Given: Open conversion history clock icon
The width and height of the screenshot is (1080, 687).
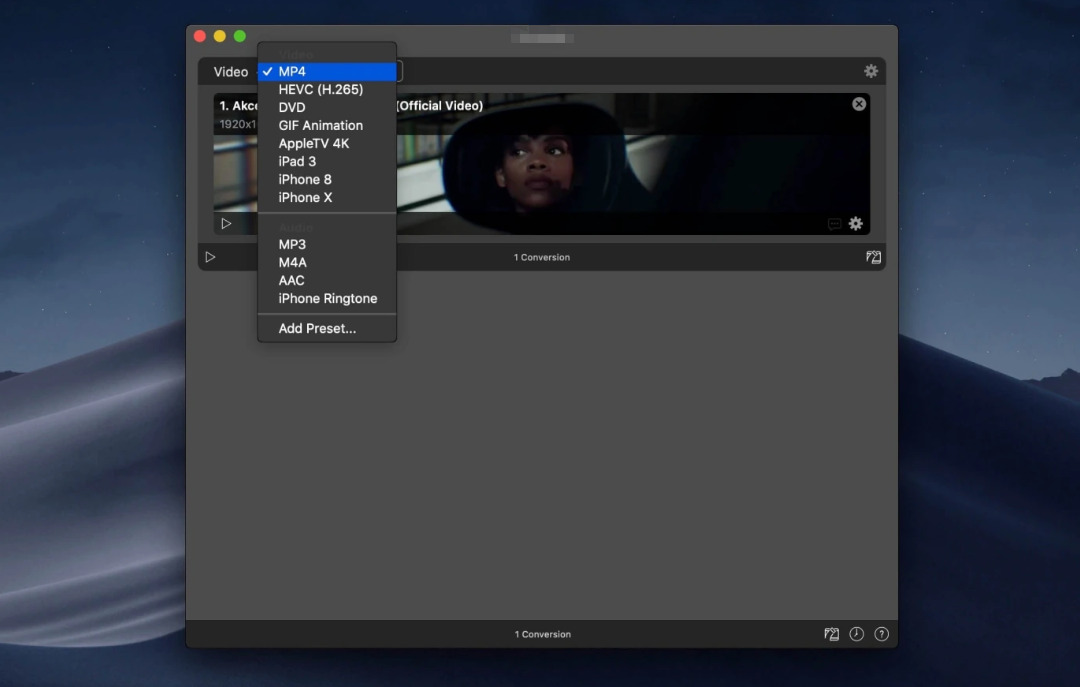Looking at the screenshot, I should click(856, 634).
